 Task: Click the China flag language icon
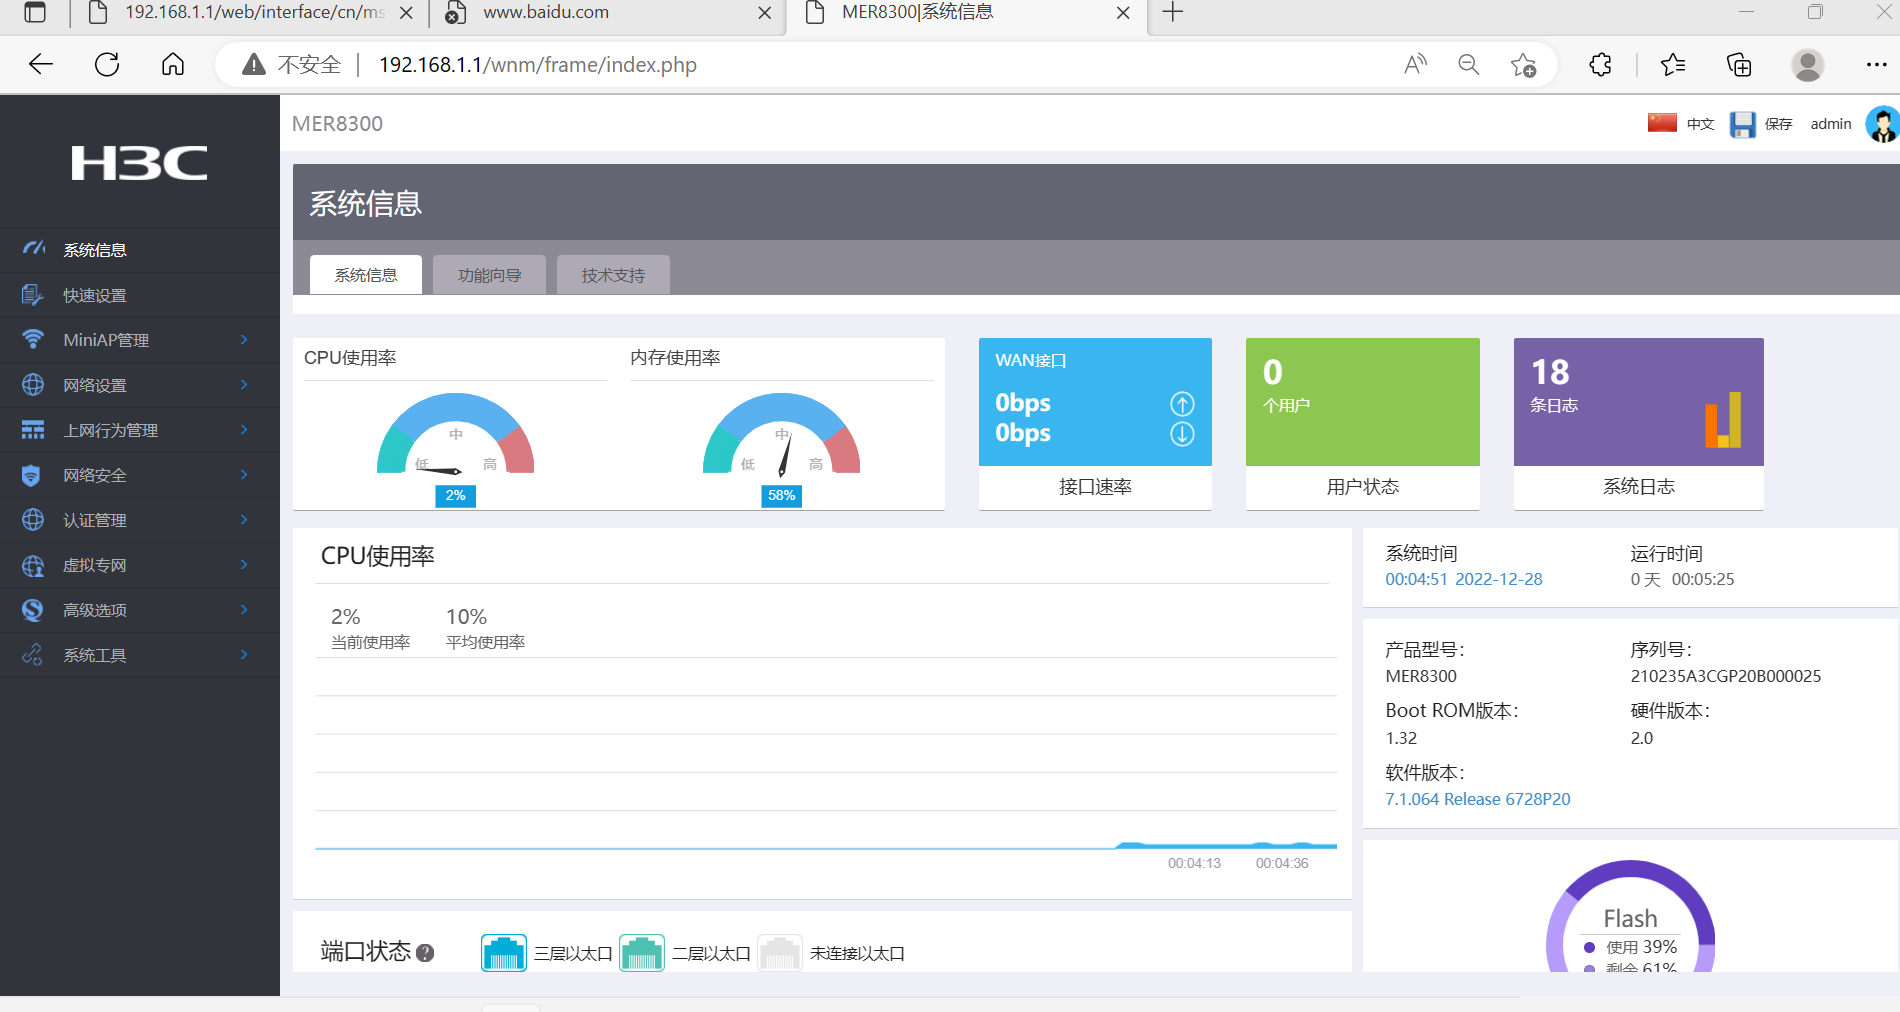point(1662,123)
